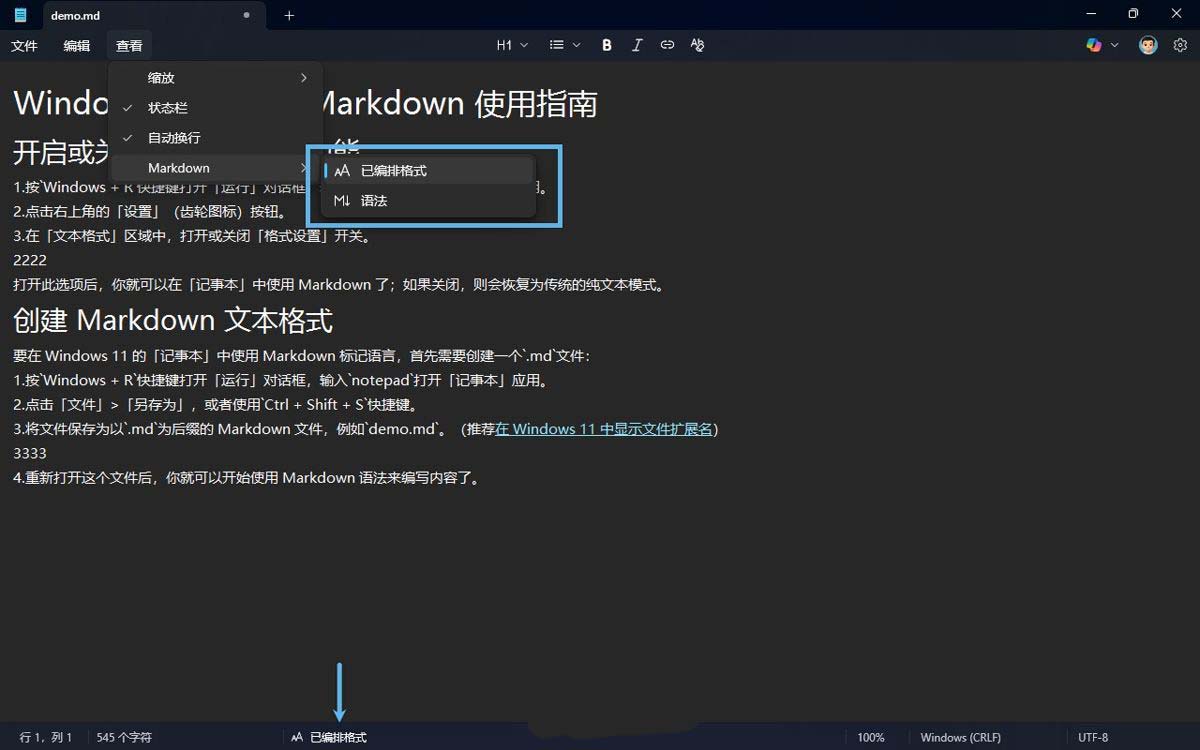
Task: Open the Copilot icon in the toolbar
Action: pos(1093,45)
